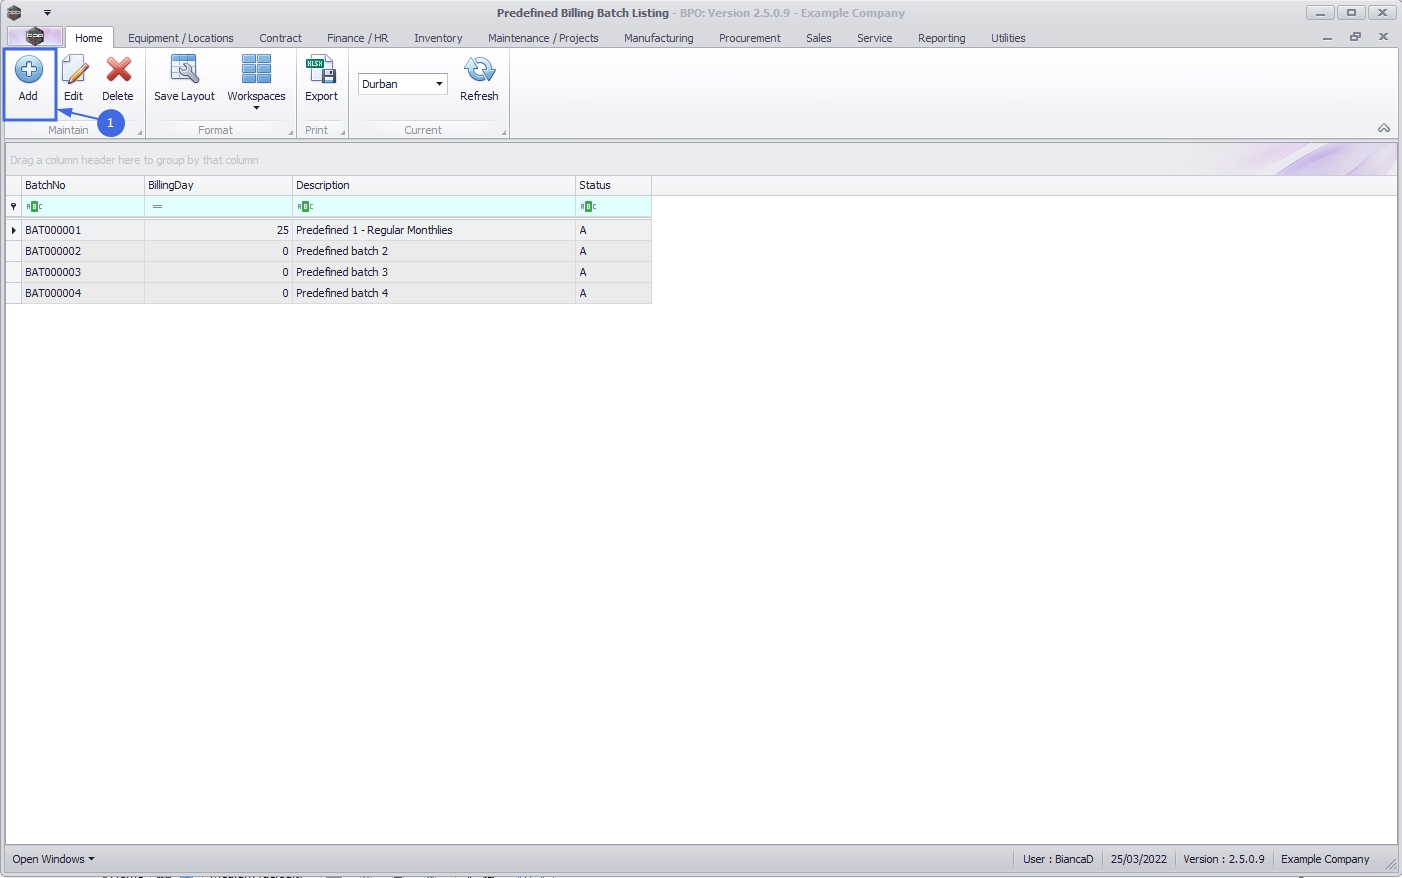This screenshot has height=878, width=1402.
Task: Export the listing to a spreadsheet
Action: [321, 79]
